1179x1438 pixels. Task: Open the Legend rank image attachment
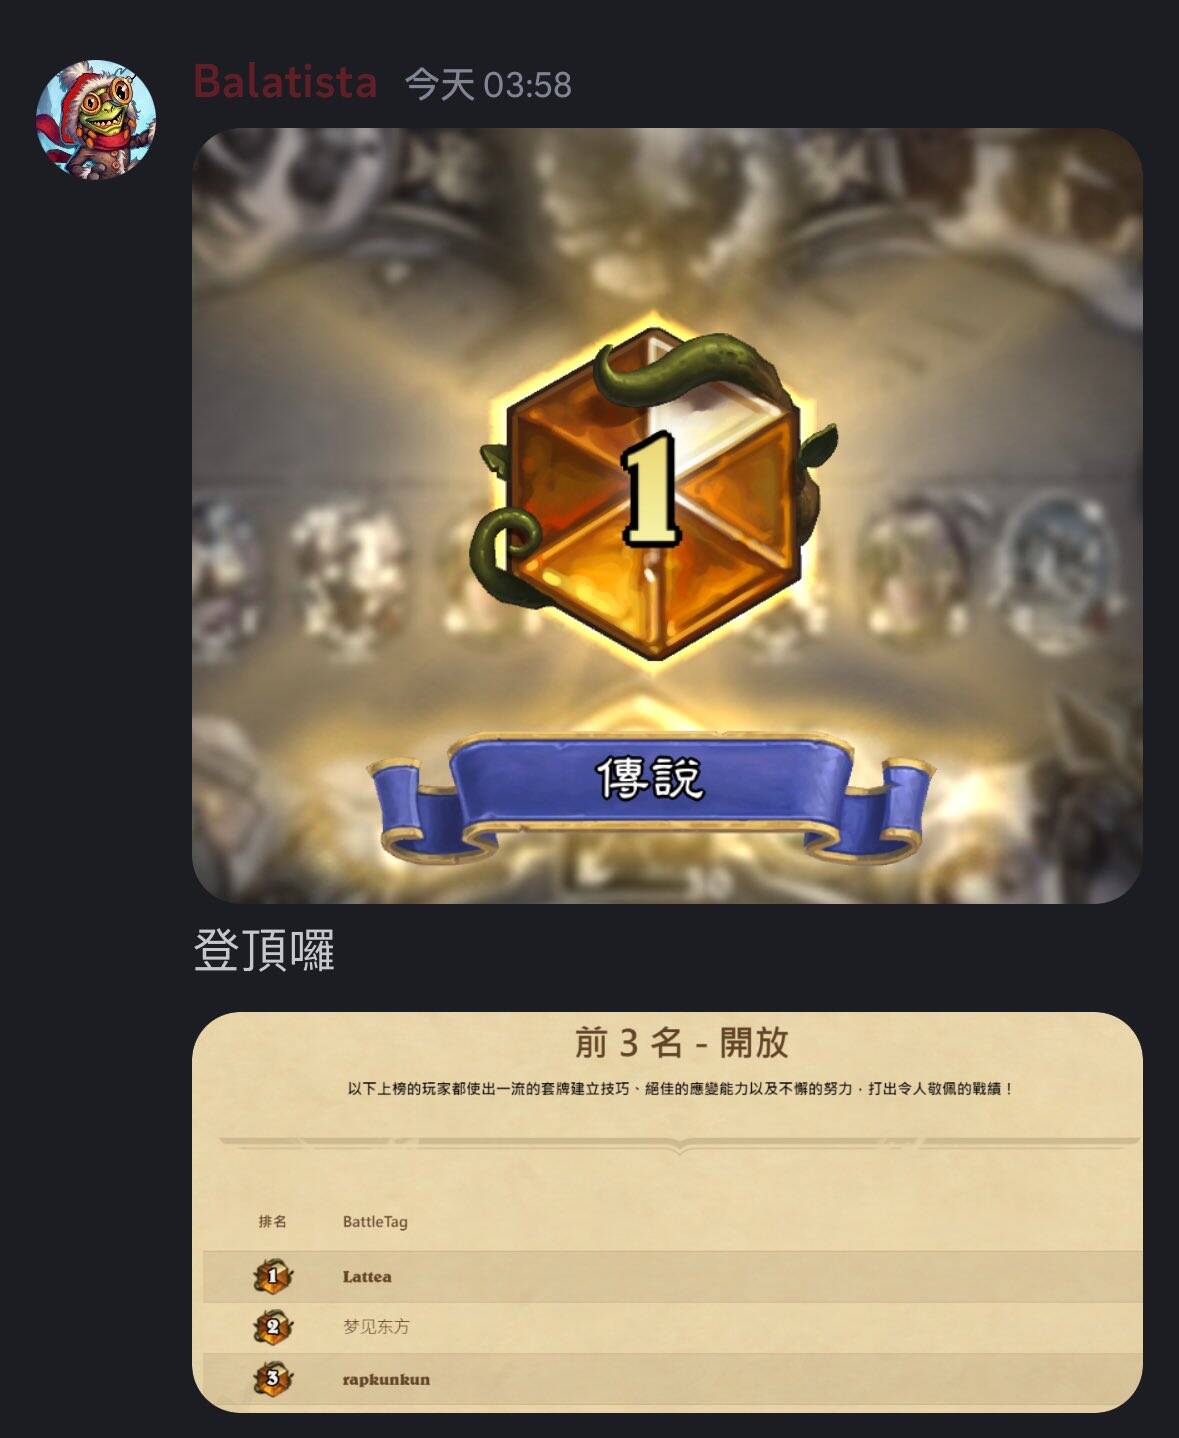(667, 516)
